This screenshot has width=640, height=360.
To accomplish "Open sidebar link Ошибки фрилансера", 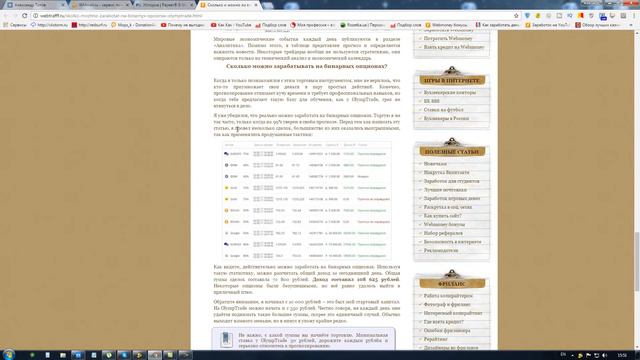I will (x=447, y=330).
